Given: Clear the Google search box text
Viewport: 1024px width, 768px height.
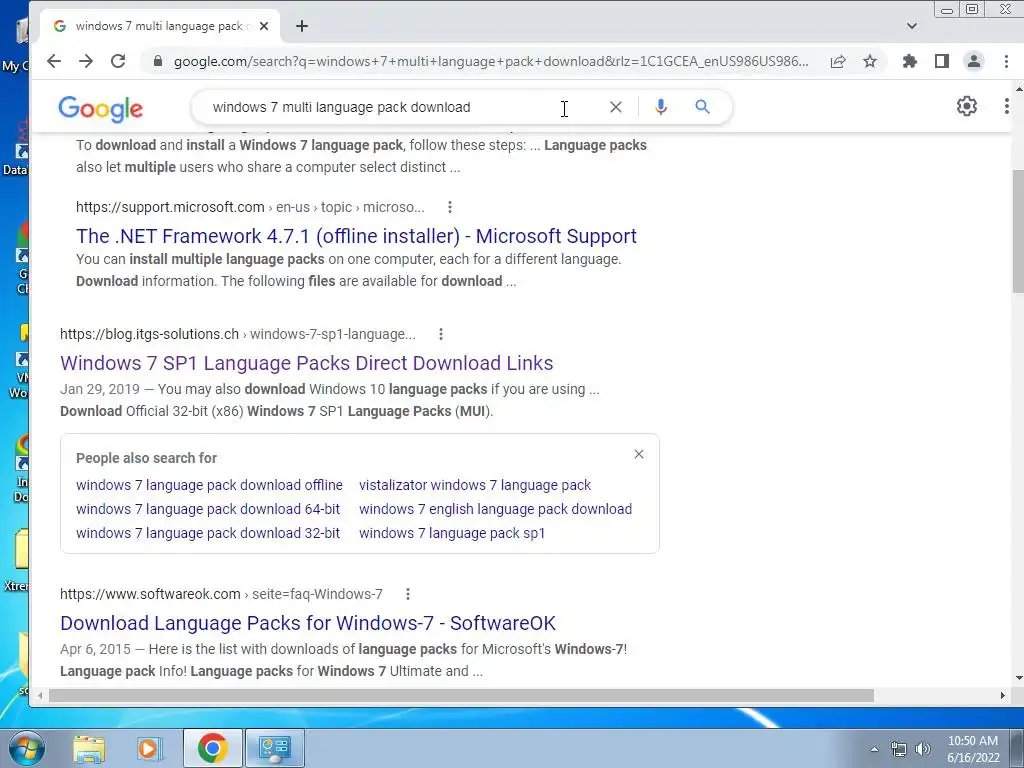Looking at the screenshot, I should pos(616,107).
